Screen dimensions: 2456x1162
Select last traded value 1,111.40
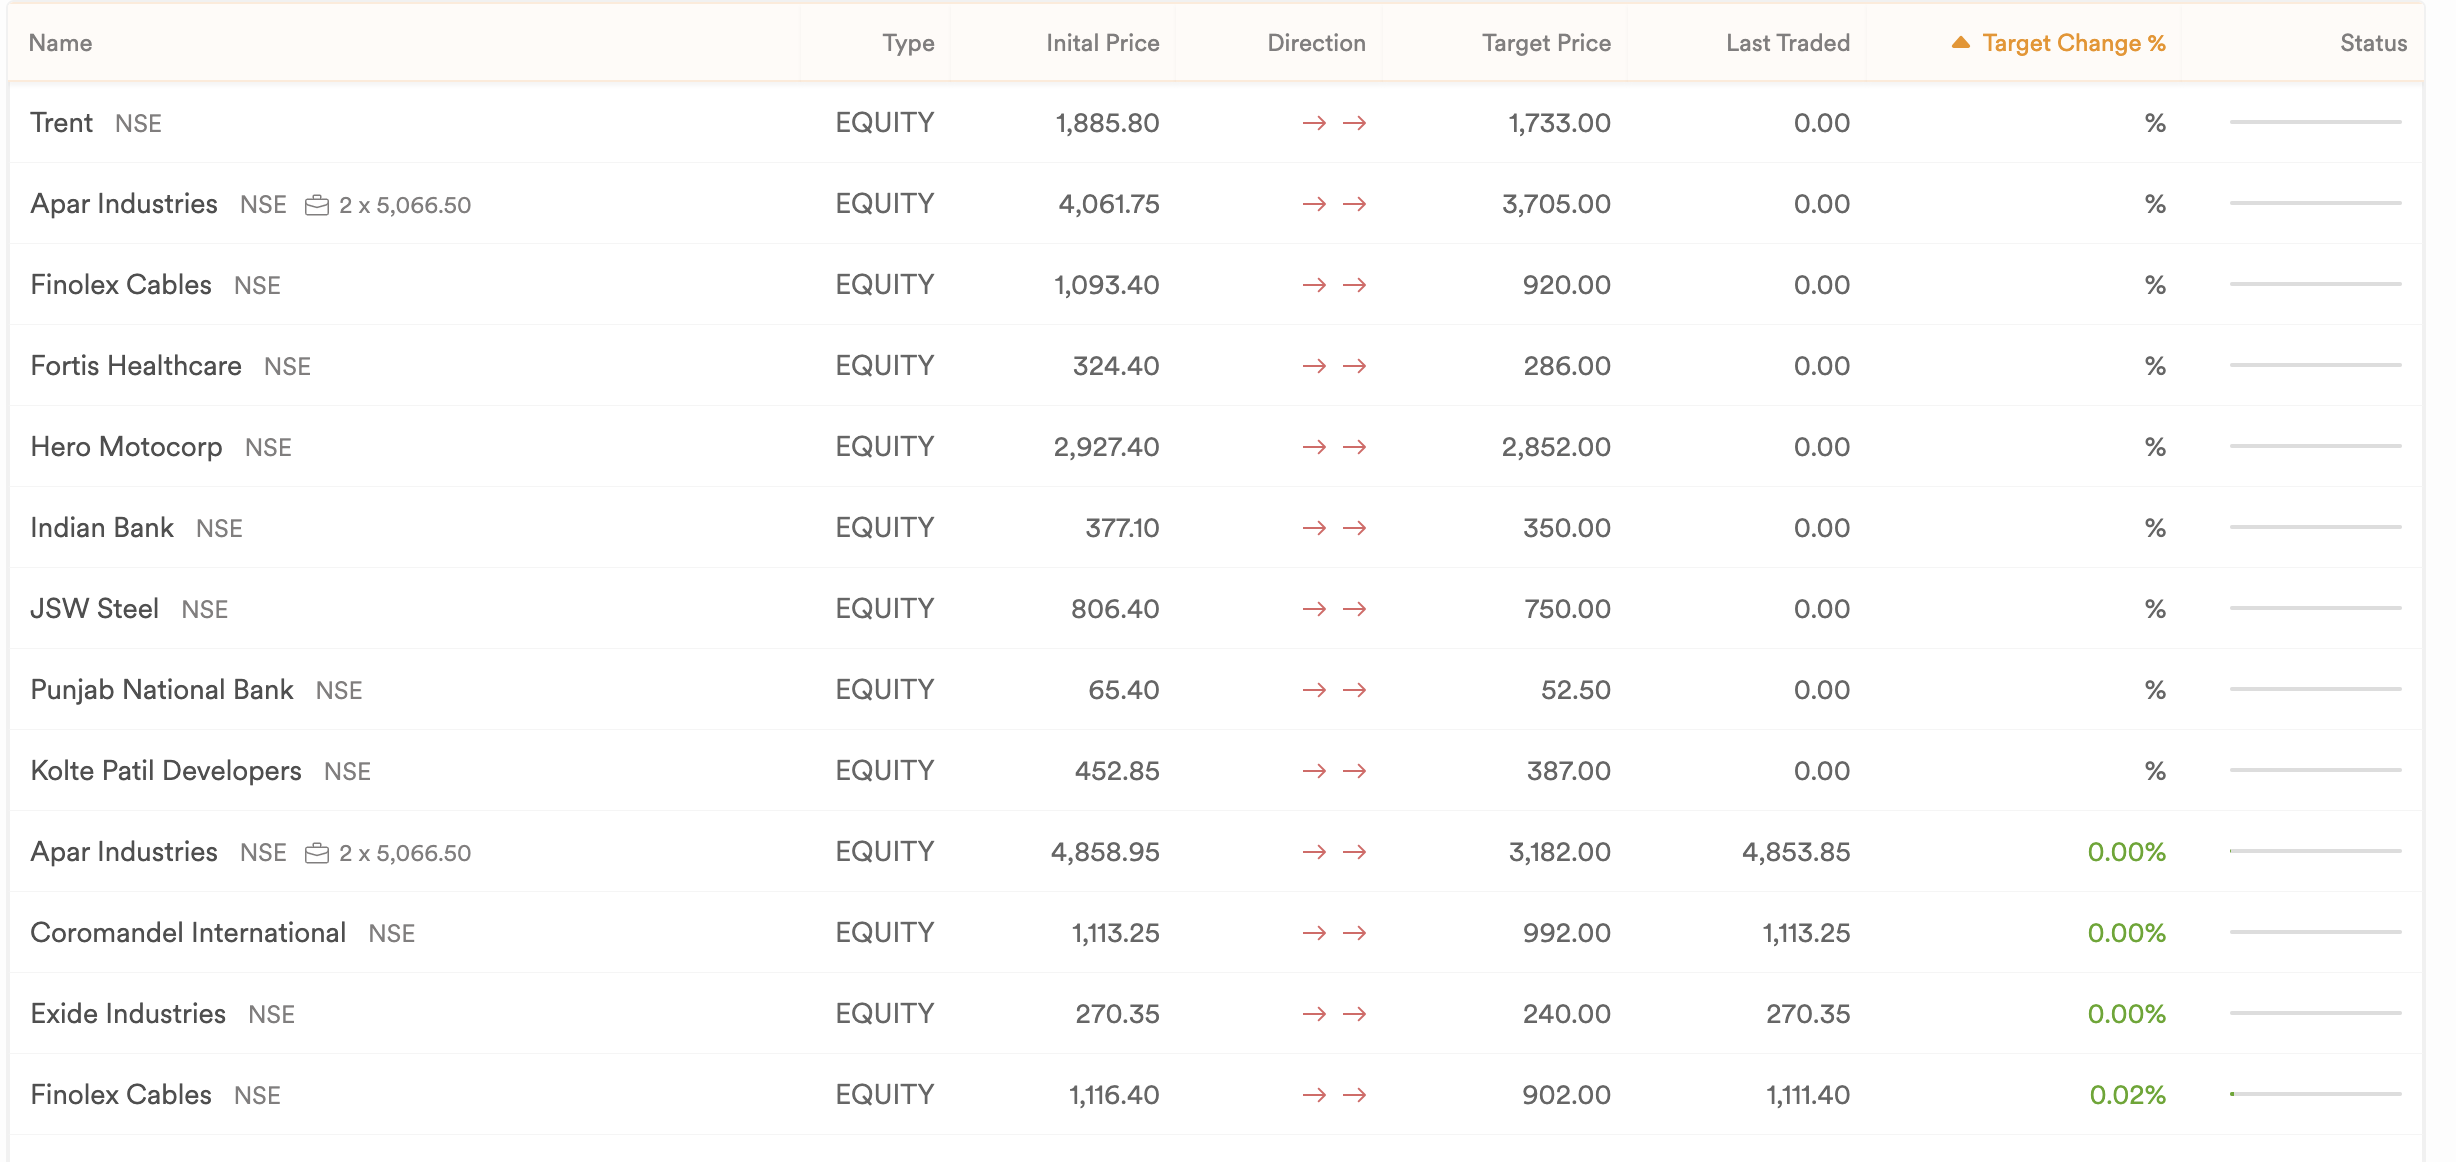[x=1808, y=1095]
